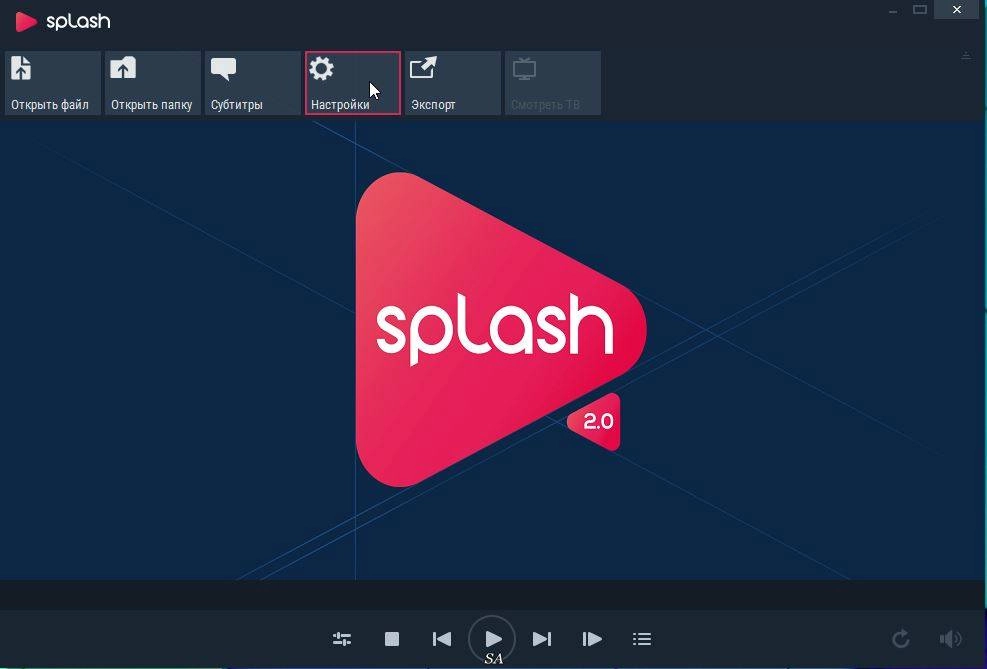
Task: Open the Открыть файл button
Action: pyautogui.click(x=53, y=83)
